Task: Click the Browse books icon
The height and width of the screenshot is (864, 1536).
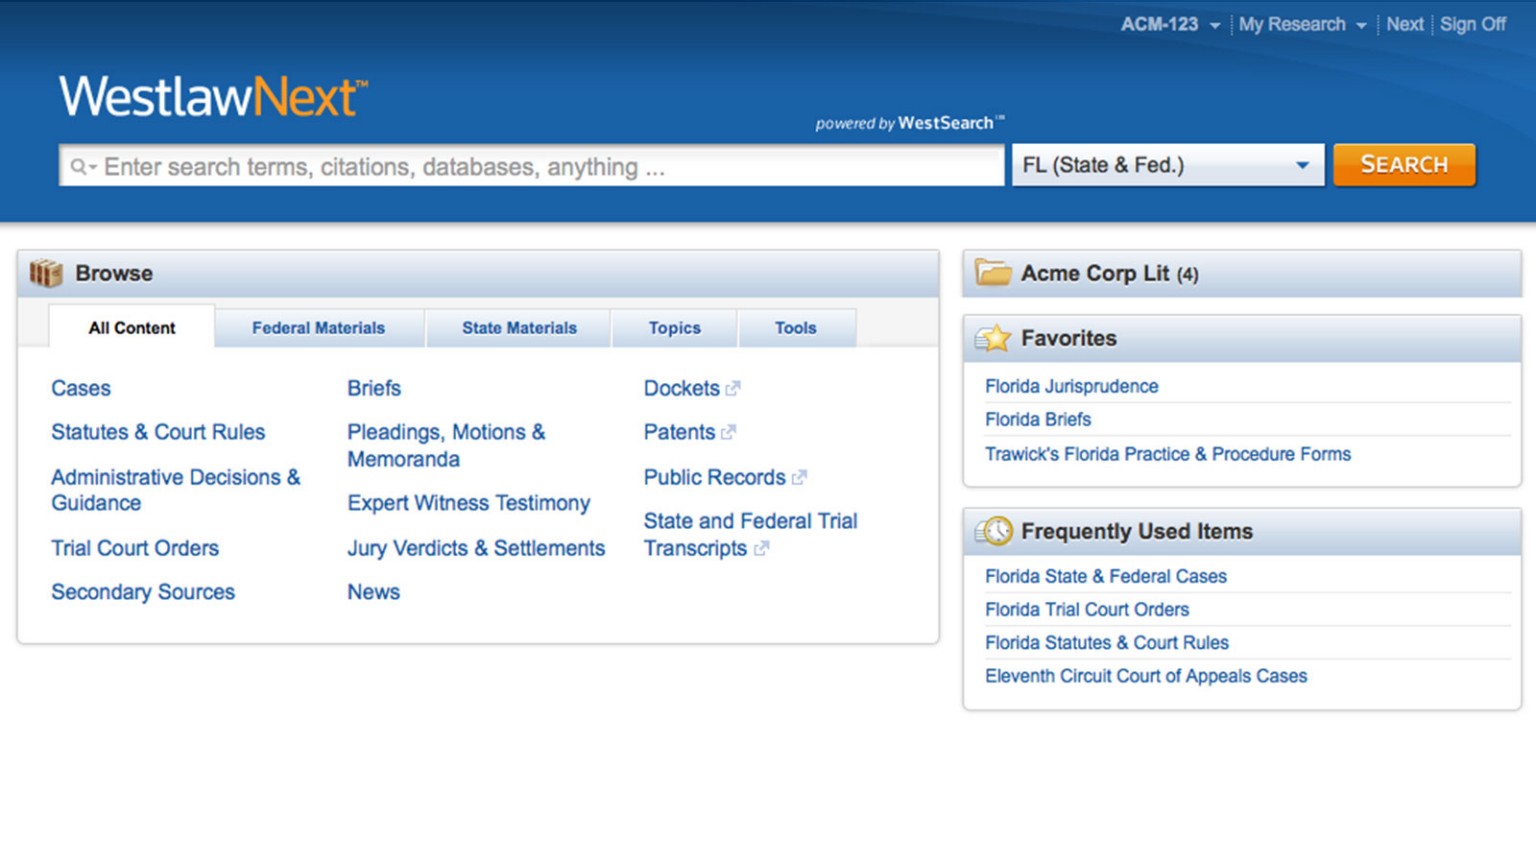Action: pos(46,273)
